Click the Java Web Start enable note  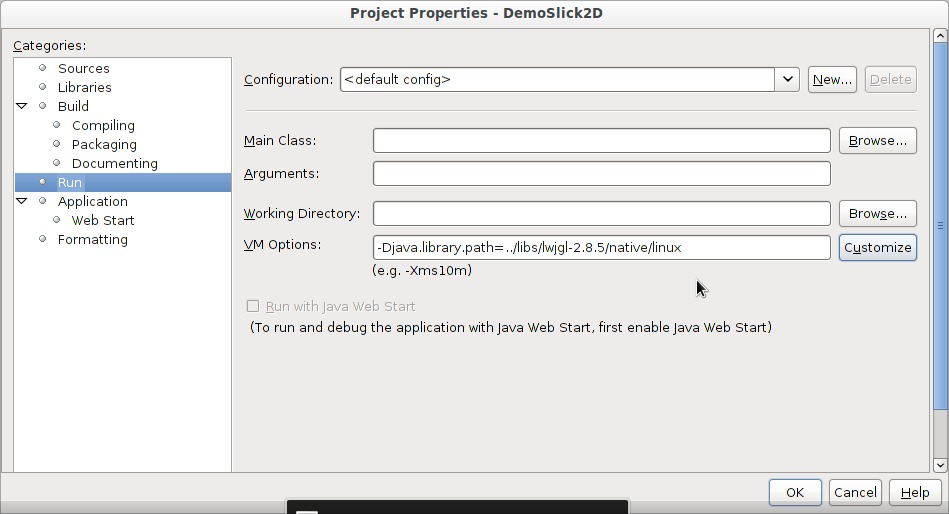511,328
